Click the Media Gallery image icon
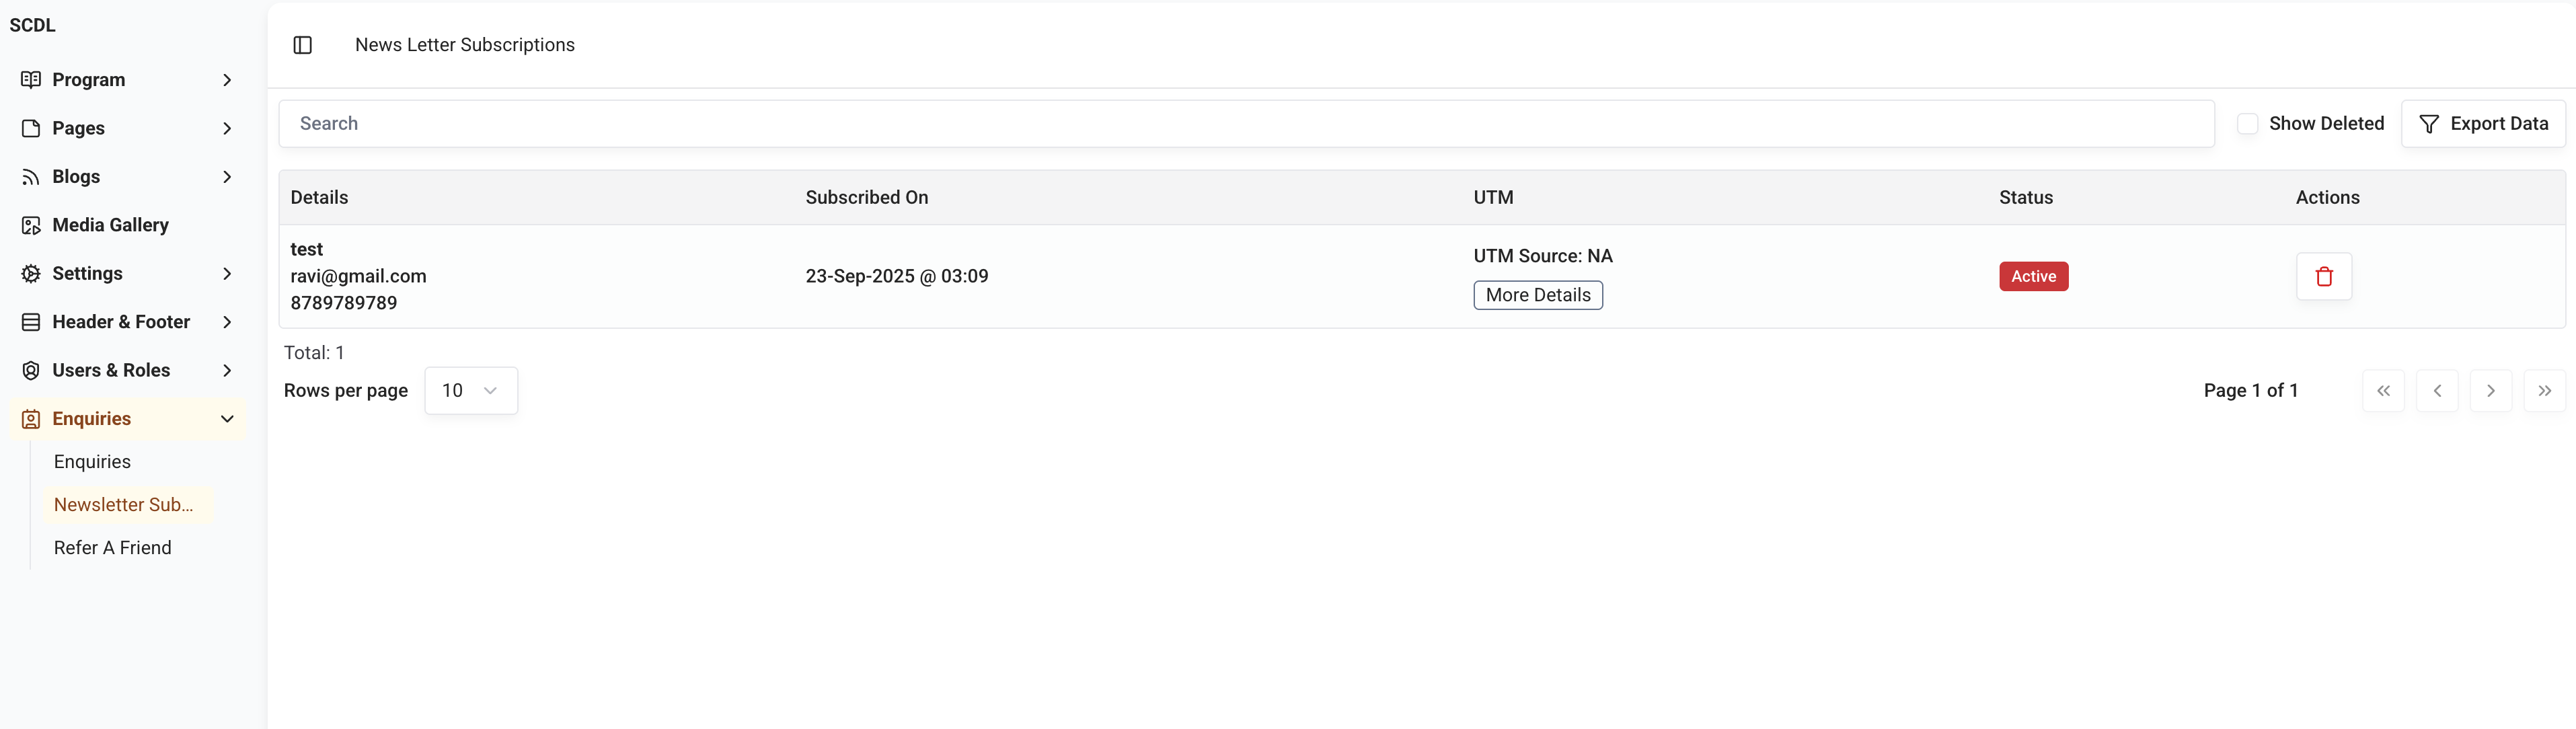2576x729 pixels. click(31, 226)
